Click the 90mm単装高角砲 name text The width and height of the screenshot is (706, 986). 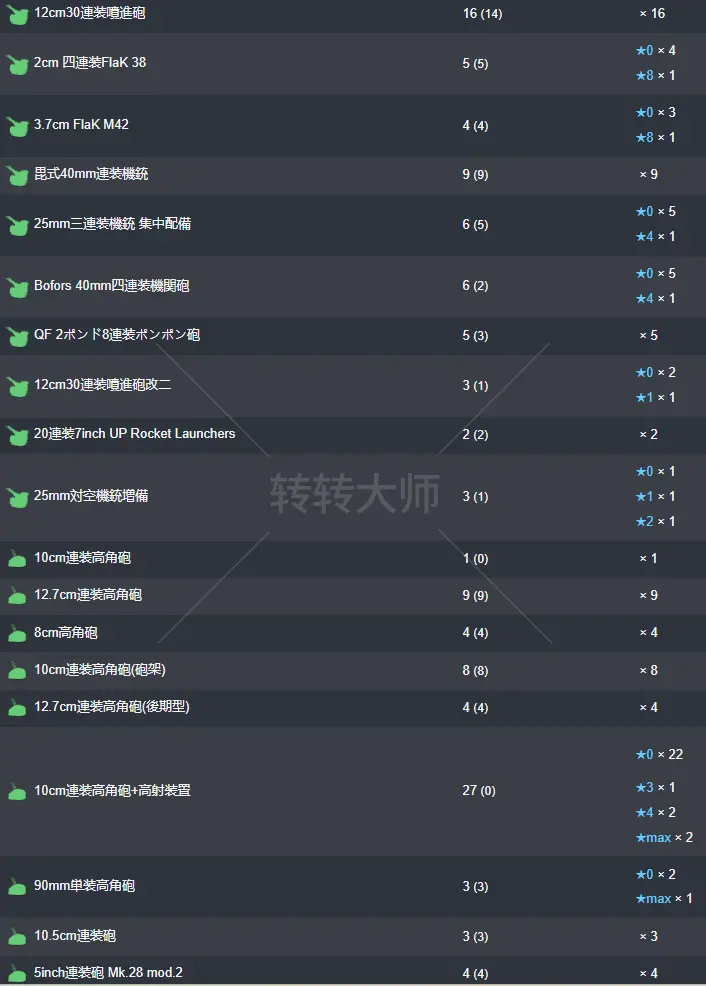pos(84,885)
